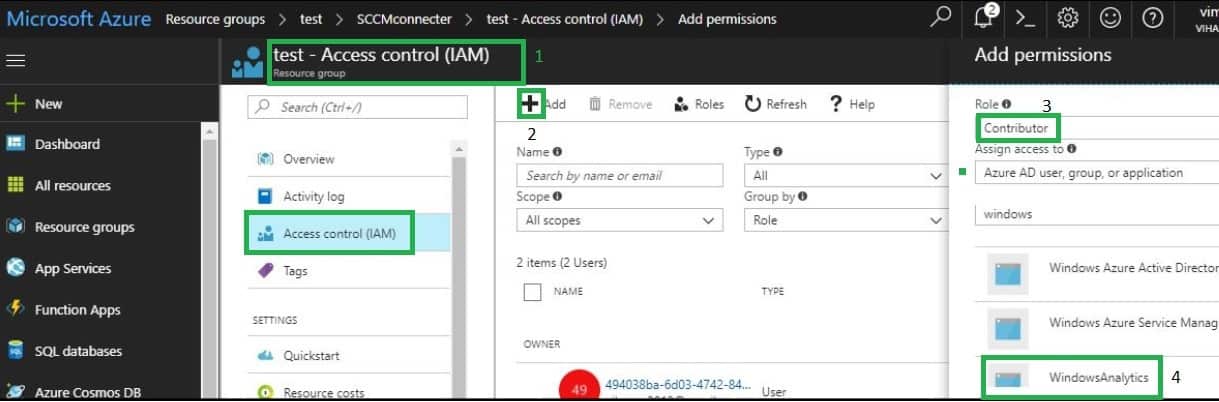The image size is (1219, 402).
Task: Click the Group by info icon
Action: [803, 197]
